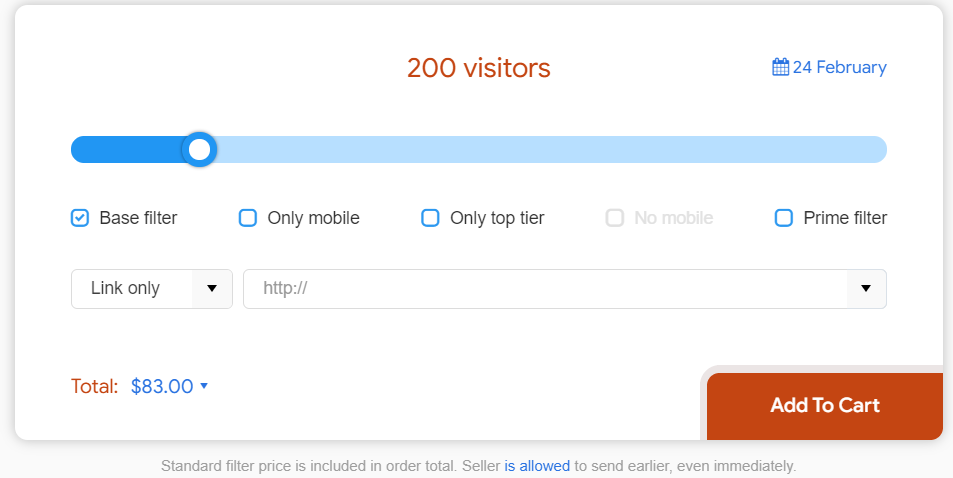The image size is (953, 478).
Task: Follow the "is allowed" link
Action: click(537, 466)
